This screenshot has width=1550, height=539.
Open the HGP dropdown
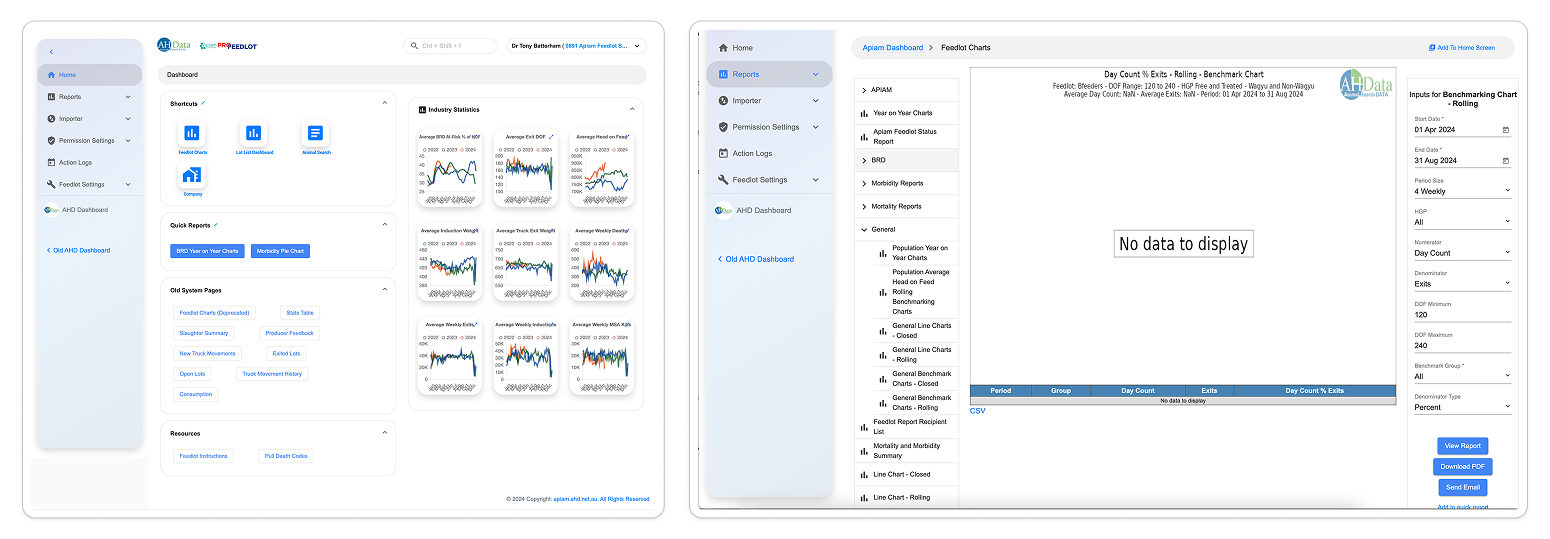click(x=1462, y=222)
